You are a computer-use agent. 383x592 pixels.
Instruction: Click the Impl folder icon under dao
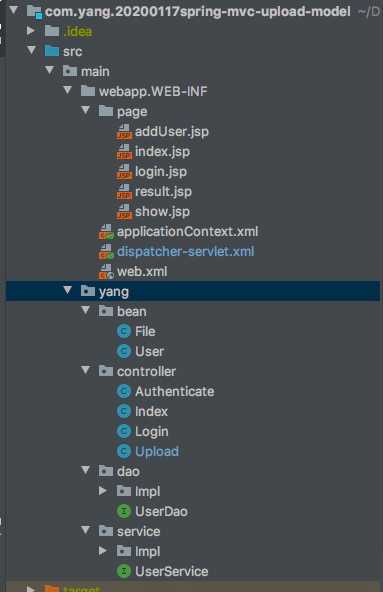pyautogui.click(x=124, y=491)
